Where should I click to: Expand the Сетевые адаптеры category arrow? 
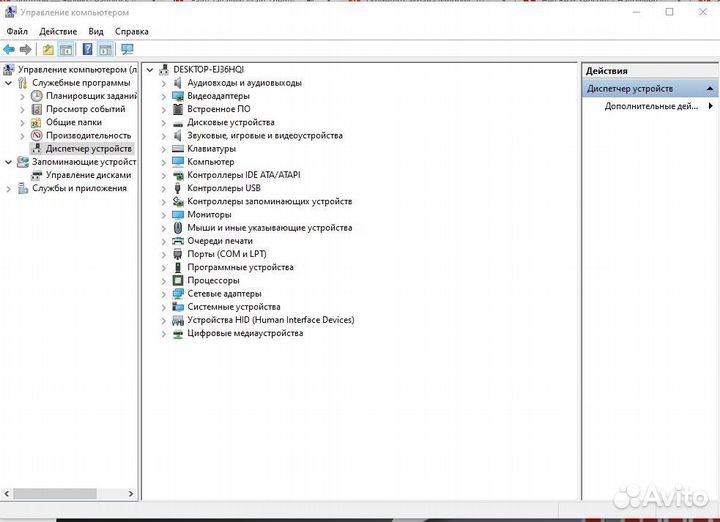click(x=164, y=294)
